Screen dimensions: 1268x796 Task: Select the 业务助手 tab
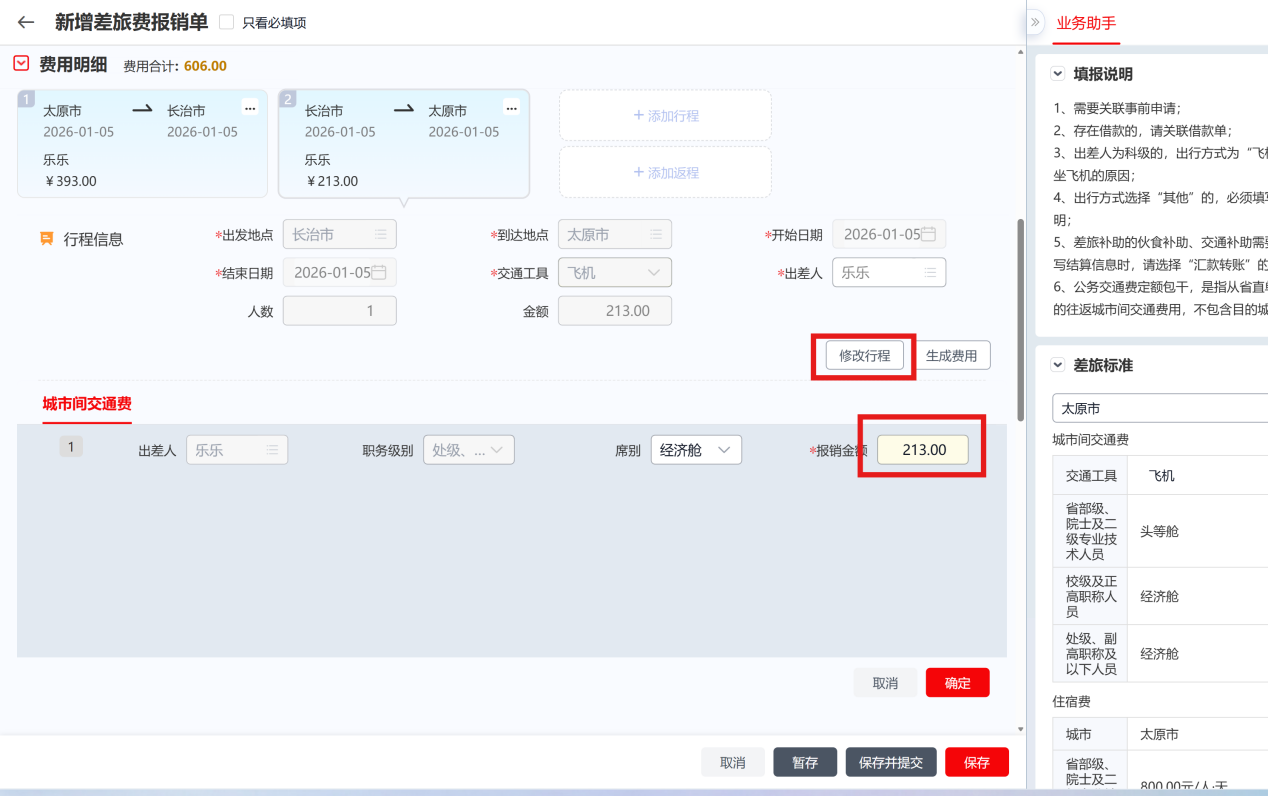pyautogui.click(x=1086, y=23)
